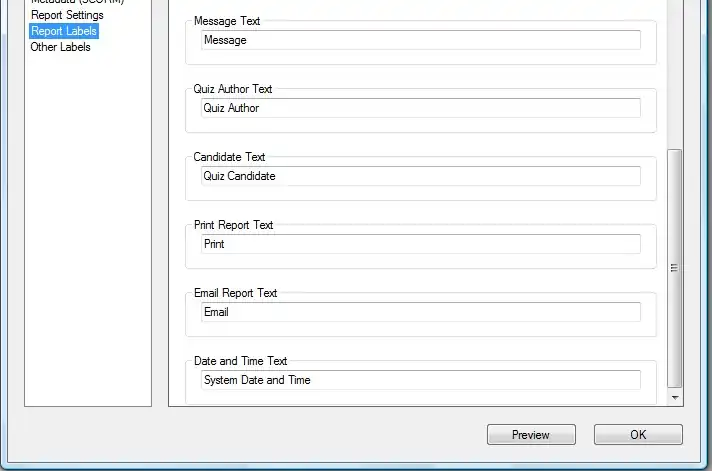Click the 'Quiz Author Text' group label
This screenshot has width=712, height=471.
pos(232,89)
